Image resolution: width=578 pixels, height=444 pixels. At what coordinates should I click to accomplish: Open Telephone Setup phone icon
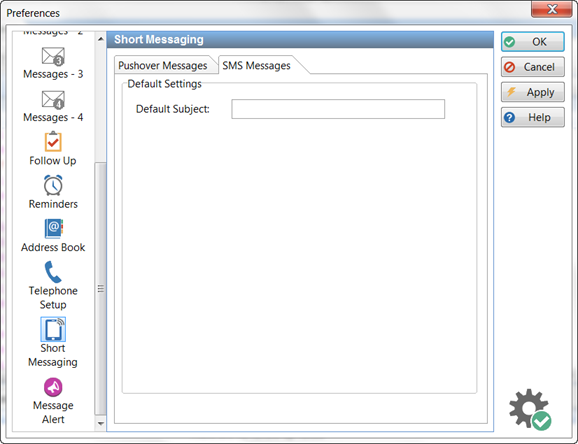53,272
